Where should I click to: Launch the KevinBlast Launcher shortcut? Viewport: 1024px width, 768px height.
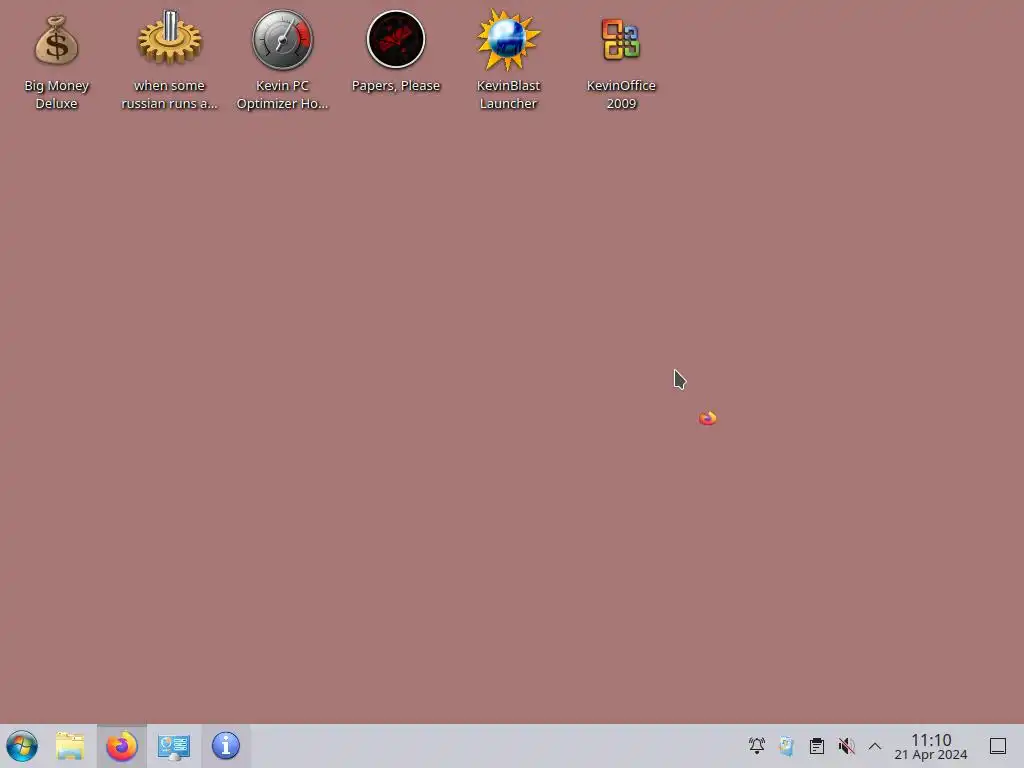click(x=508, y=40)
